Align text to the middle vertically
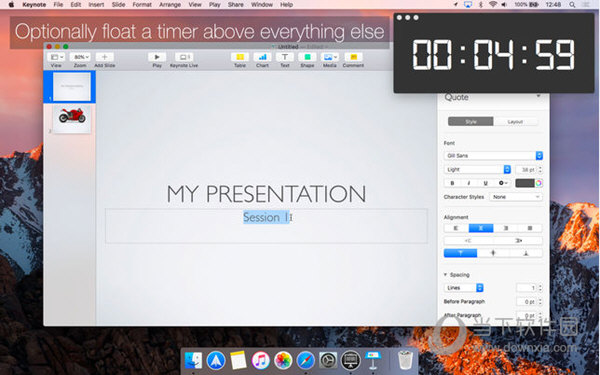Viewport: 600px width, 375px height. click(x=493, y=253)
